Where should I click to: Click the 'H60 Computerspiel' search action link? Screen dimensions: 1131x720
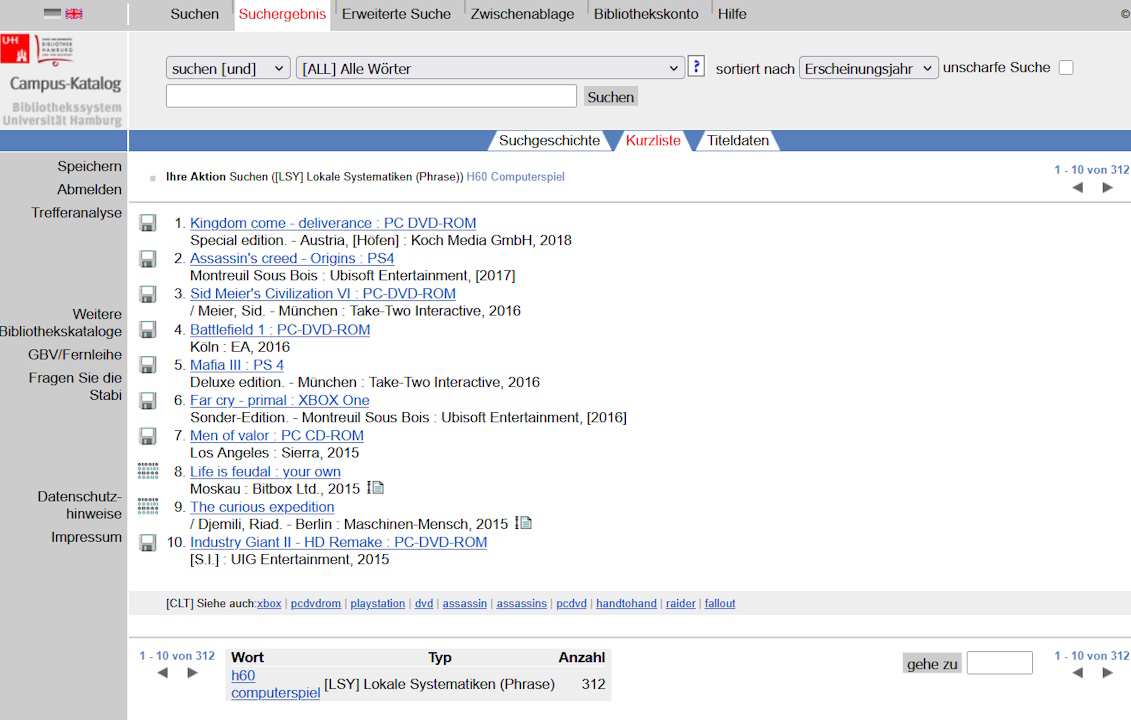(515, 177)
